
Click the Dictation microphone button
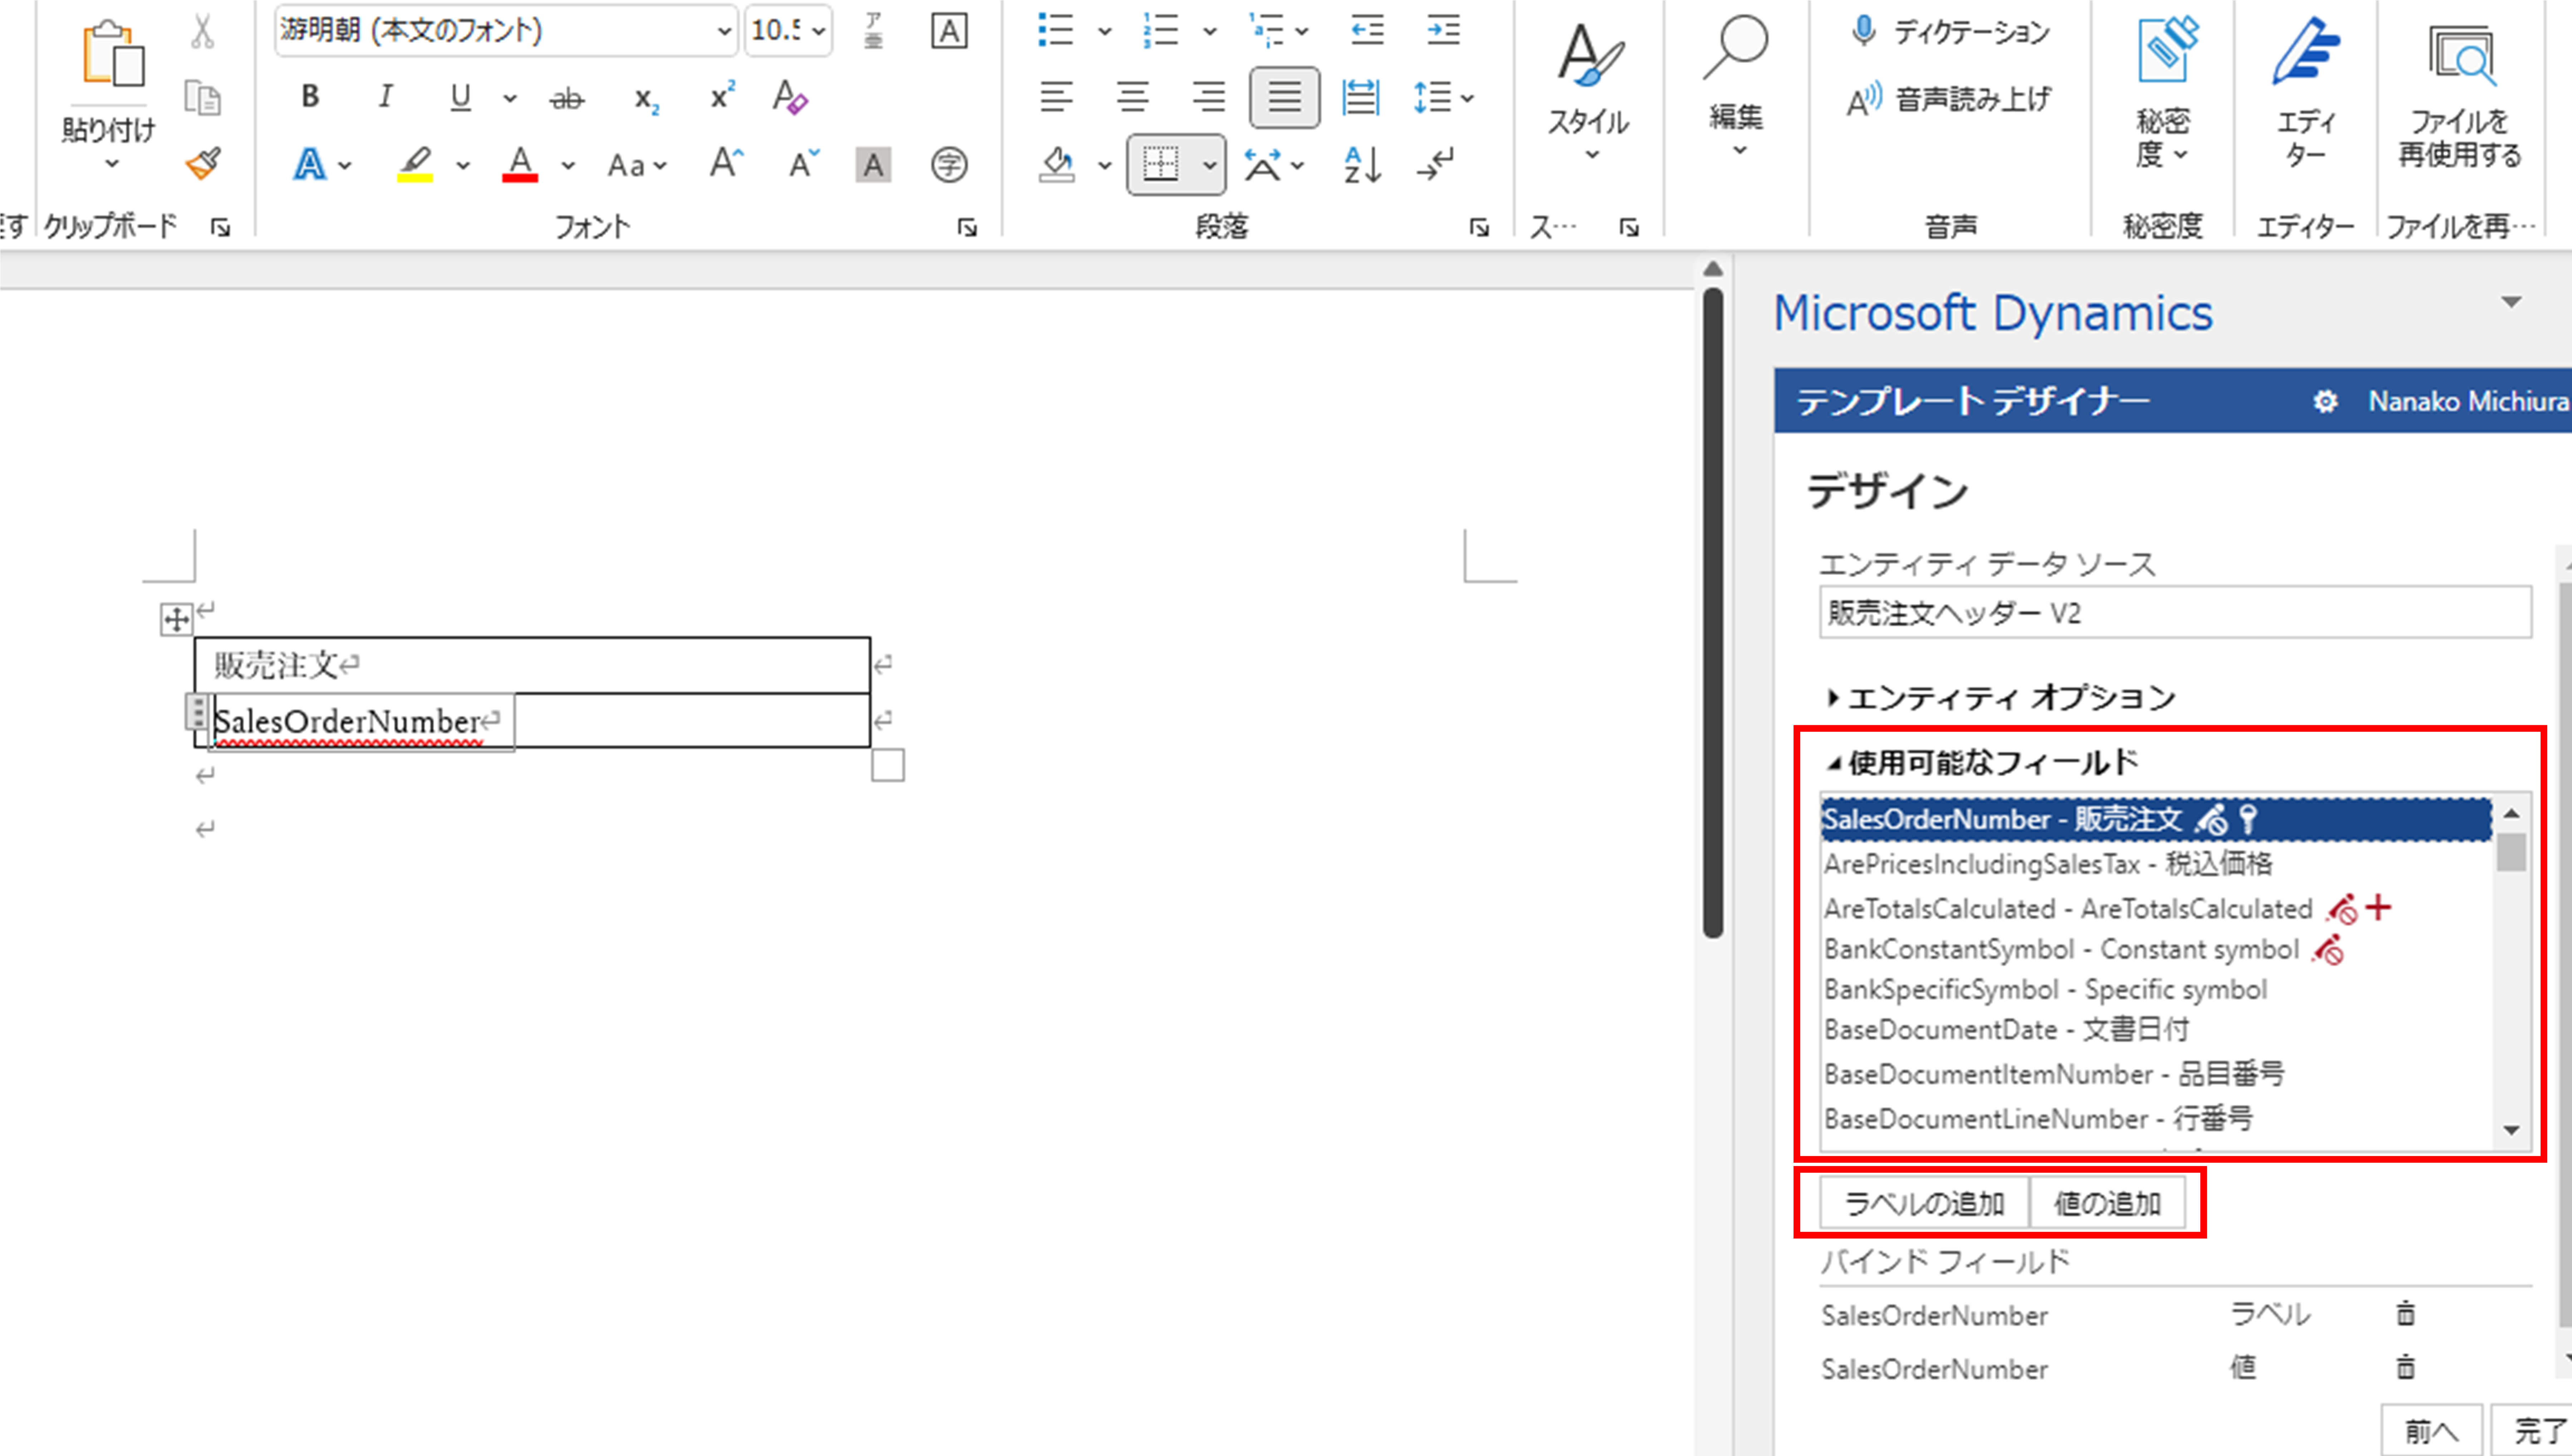tap(1949, 32)
